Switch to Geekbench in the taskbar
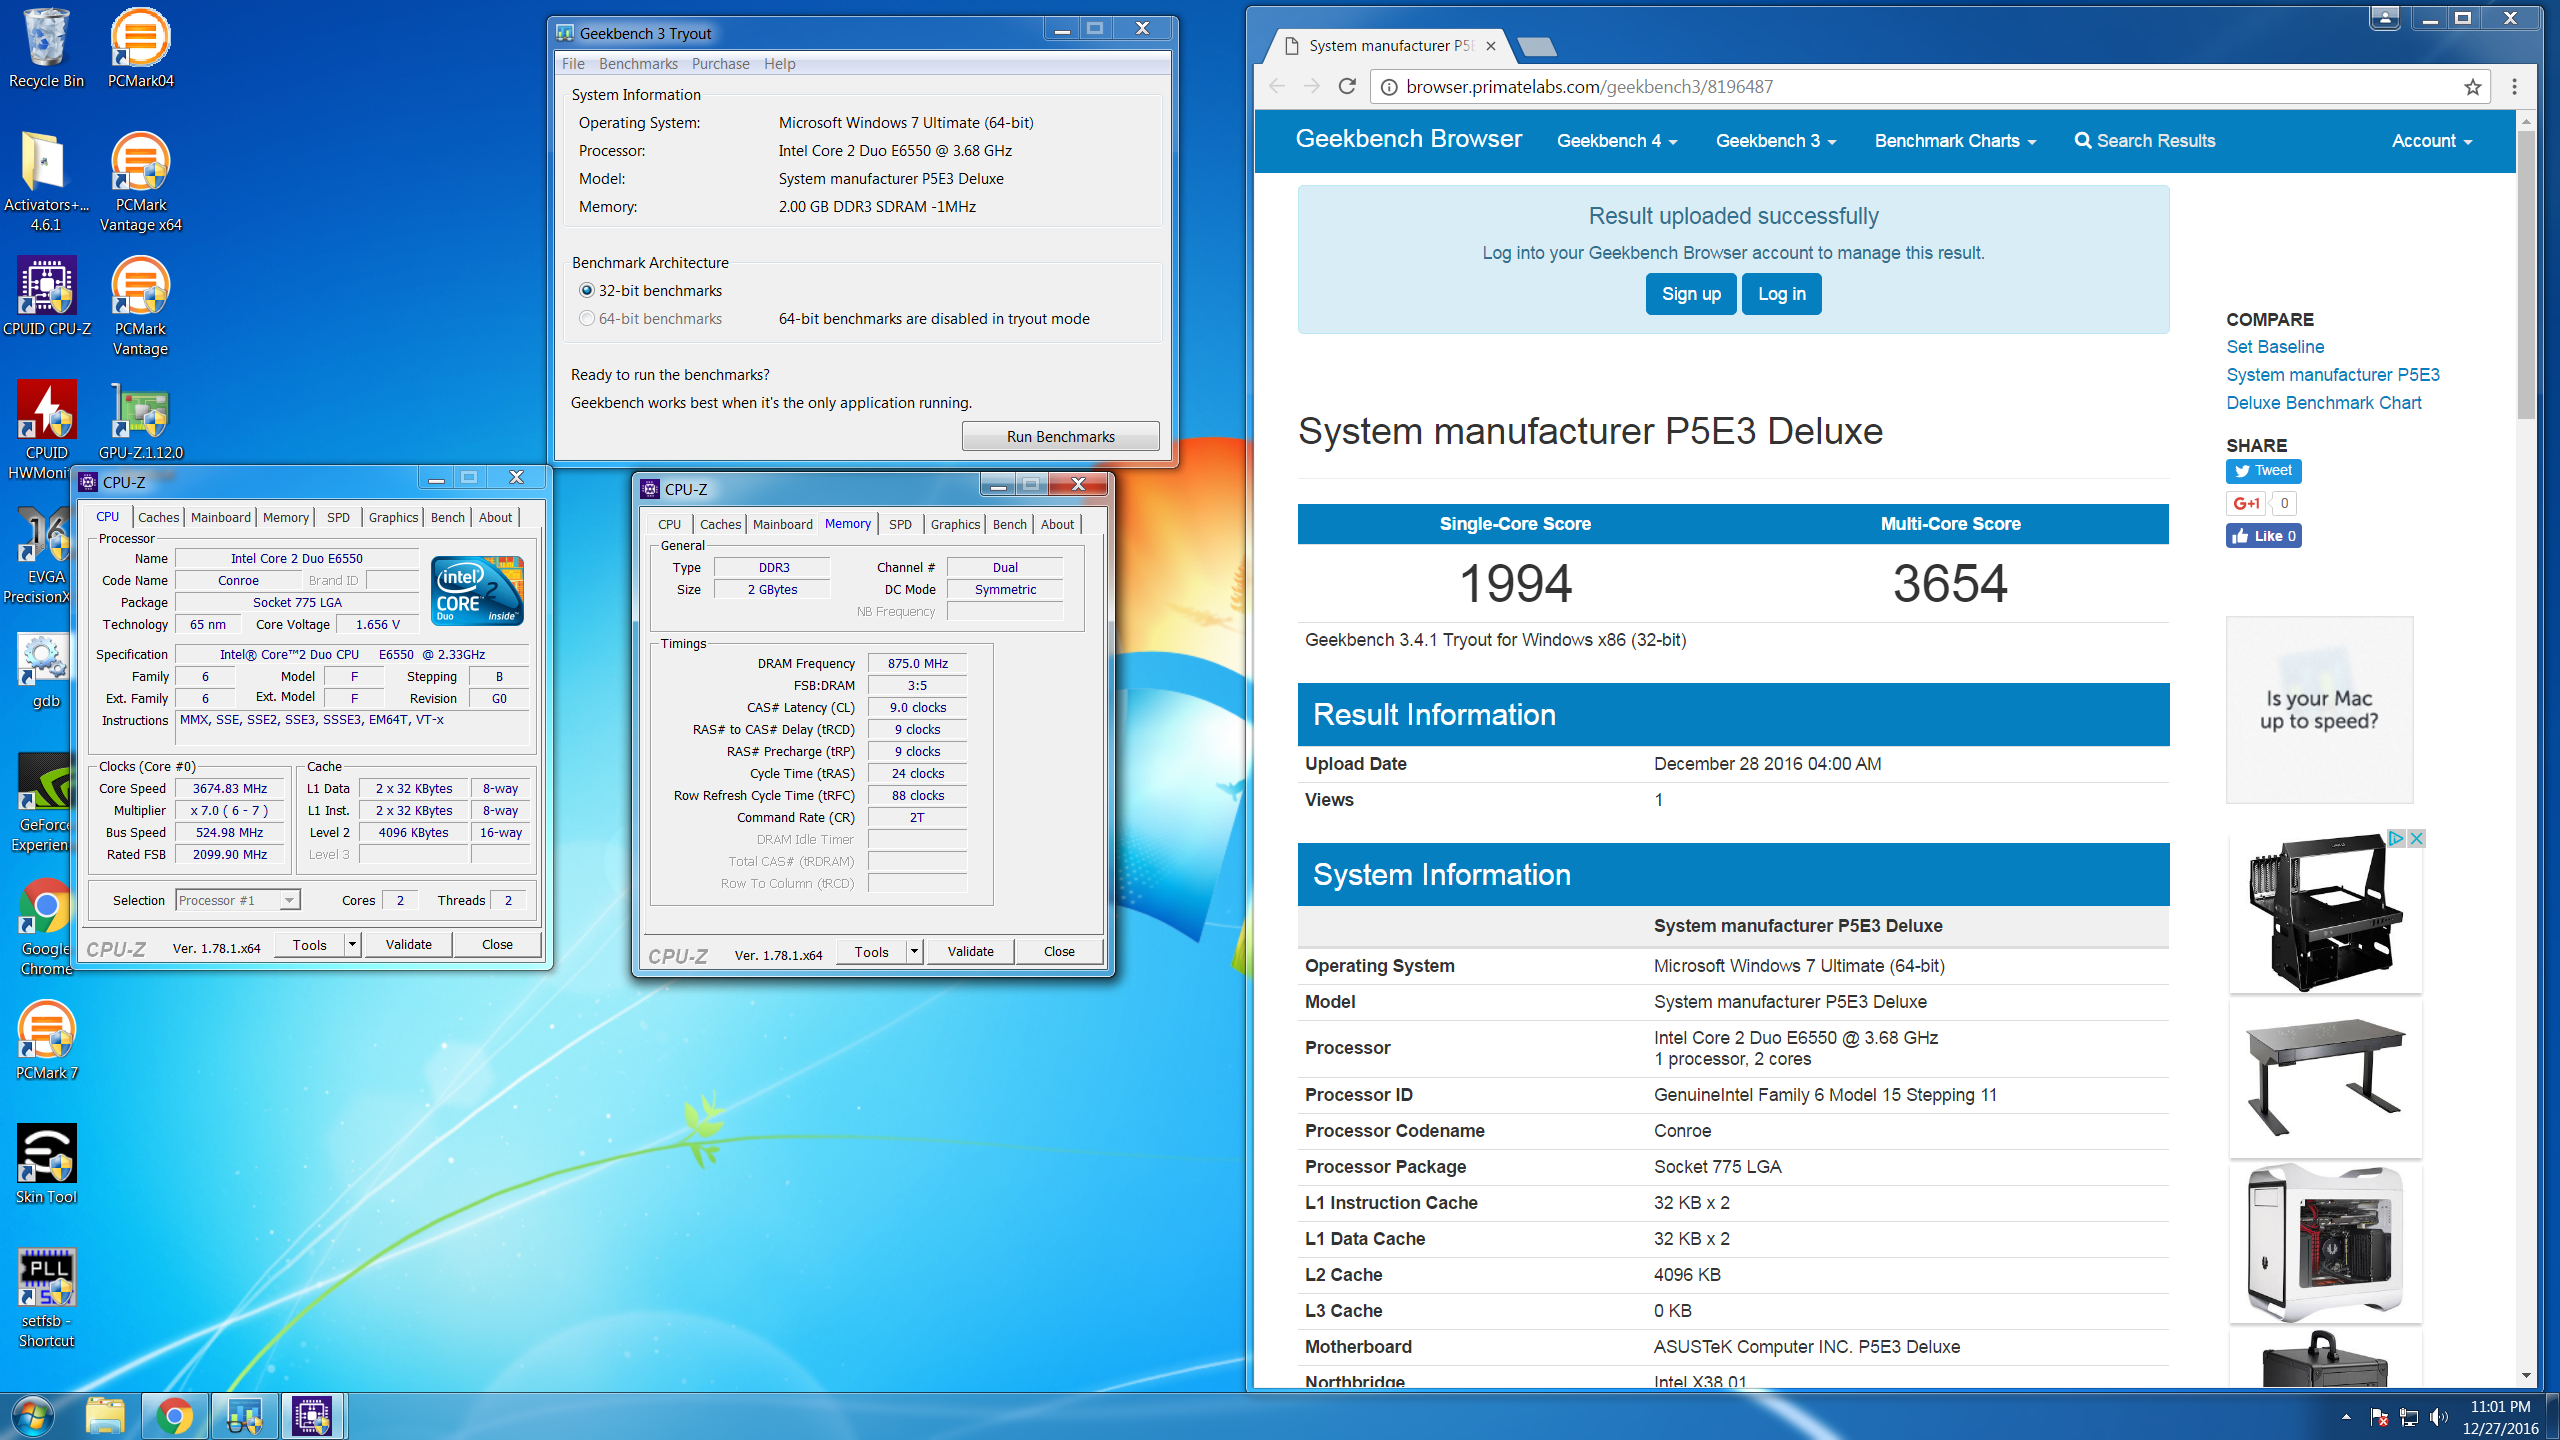The width and height of the screenshot is (2560, 1440). coord(244,1416)
